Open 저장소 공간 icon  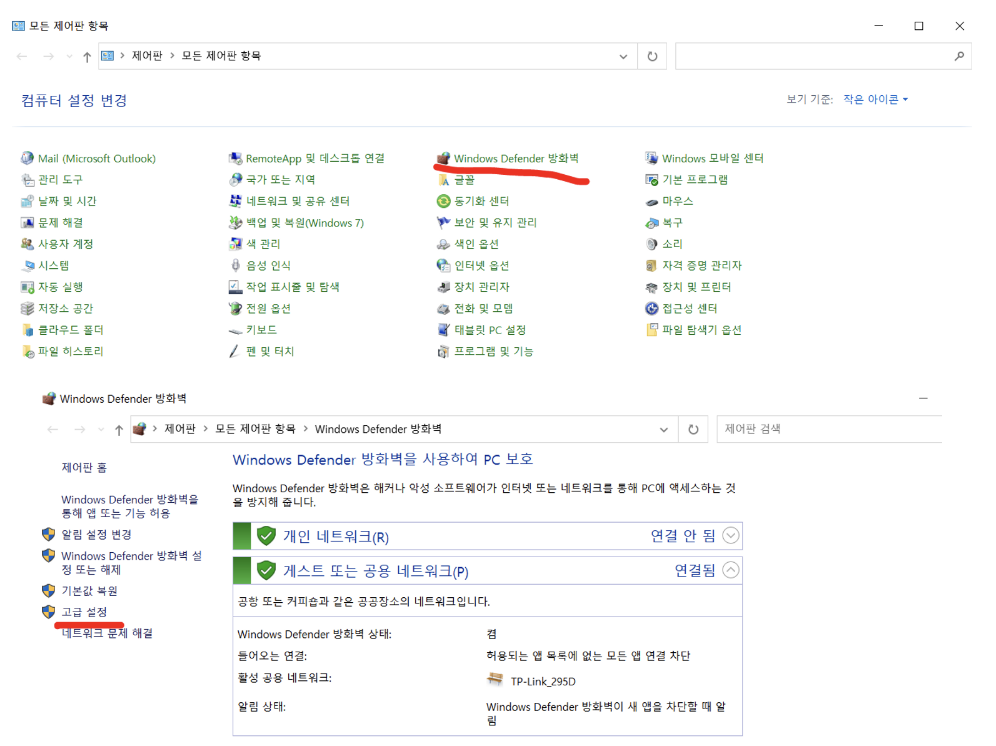click(x=57, y=309)
